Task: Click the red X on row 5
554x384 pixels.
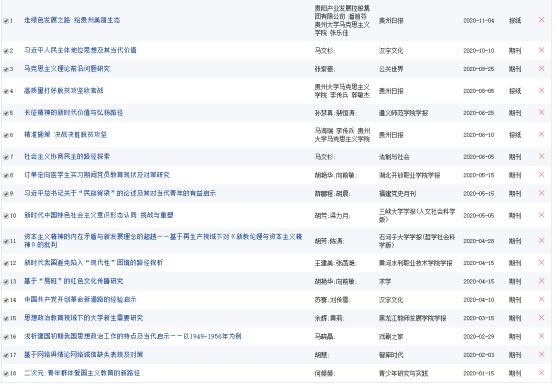Action: pyautogui.click(x=541, y=112)
